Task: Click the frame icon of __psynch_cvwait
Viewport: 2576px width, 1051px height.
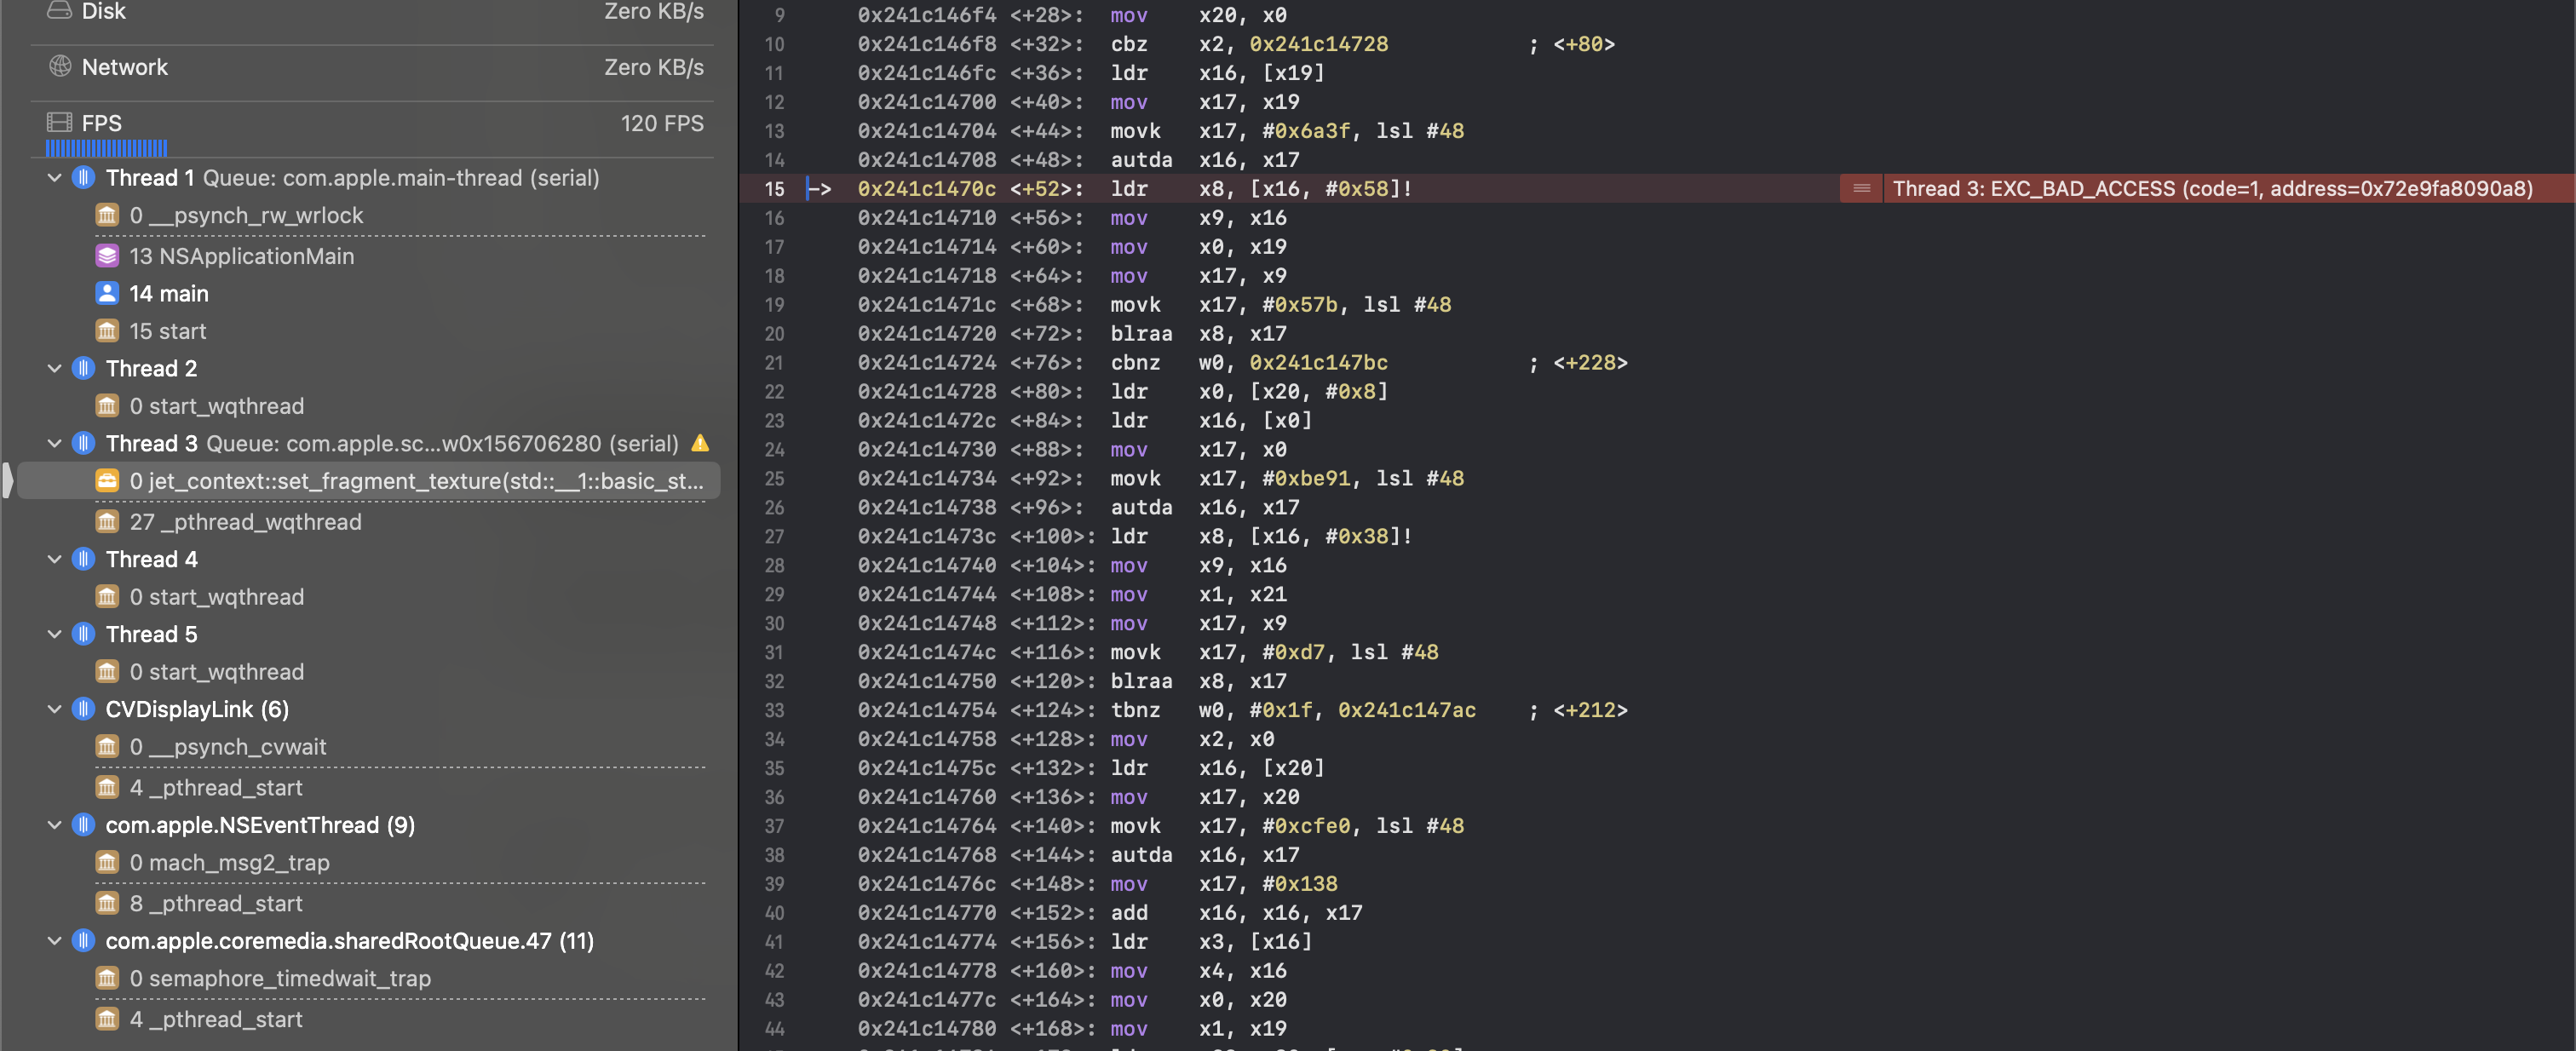Action: pos(107,747)
